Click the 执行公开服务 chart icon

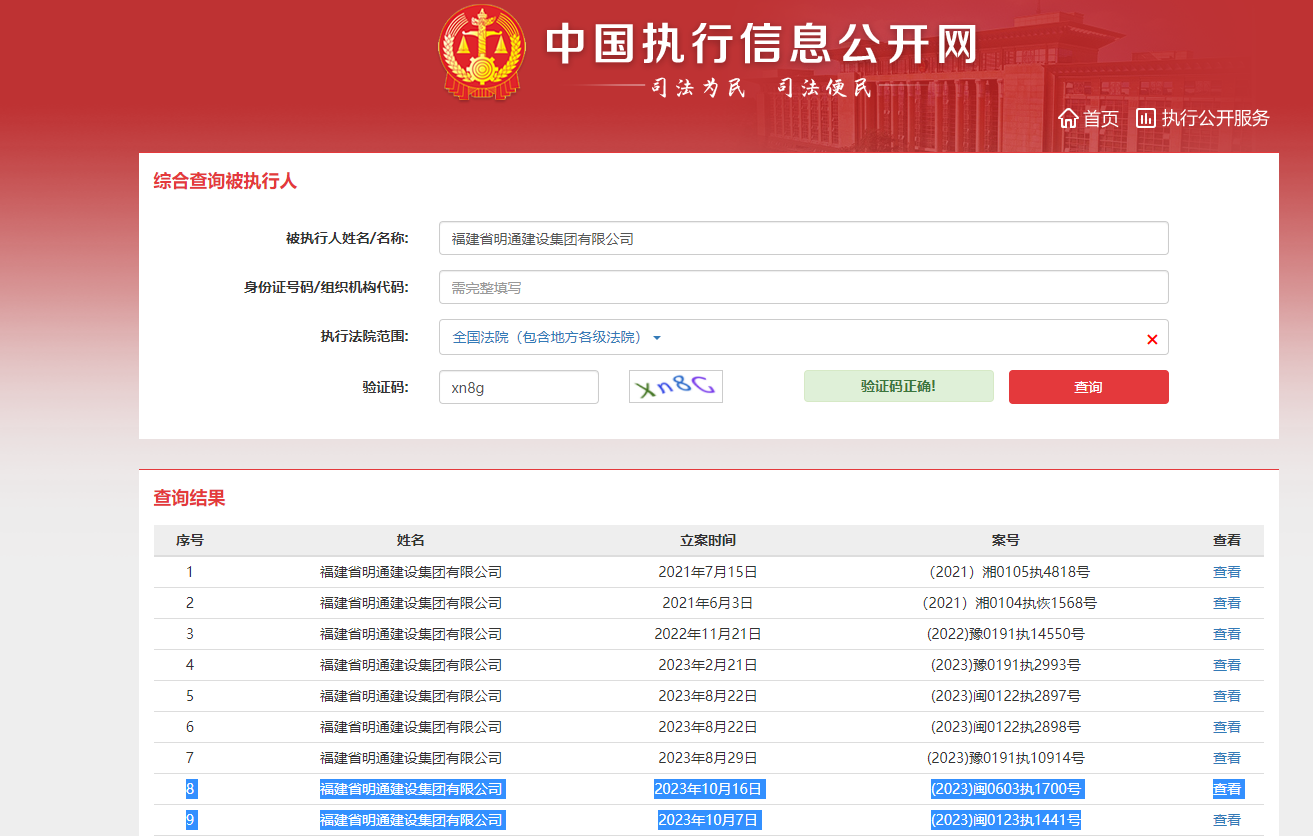[1146, 118]
